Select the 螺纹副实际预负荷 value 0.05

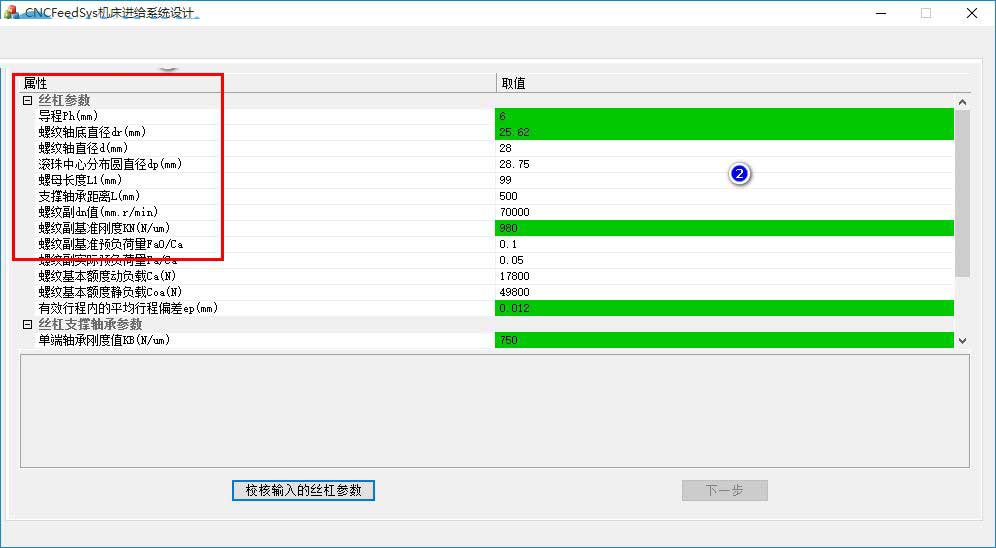[724, 260]
